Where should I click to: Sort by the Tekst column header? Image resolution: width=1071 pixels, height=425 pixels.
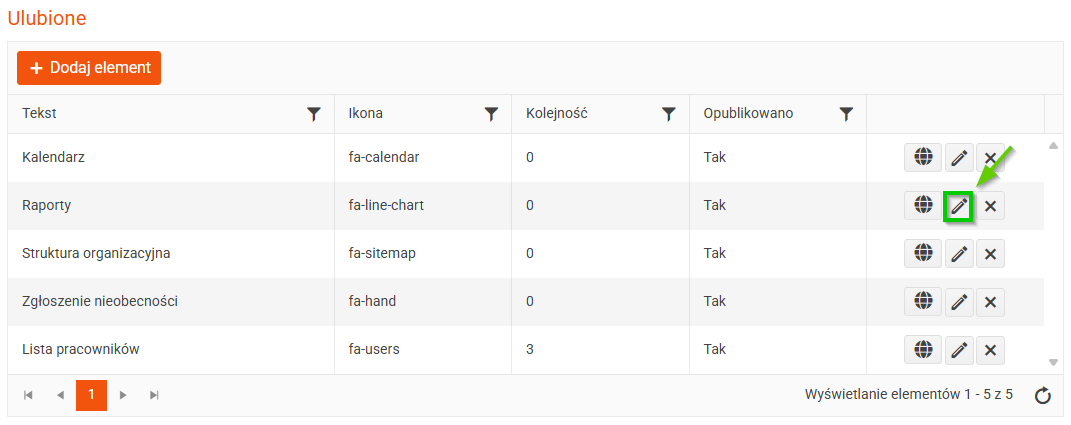click(x=40, y=113)
